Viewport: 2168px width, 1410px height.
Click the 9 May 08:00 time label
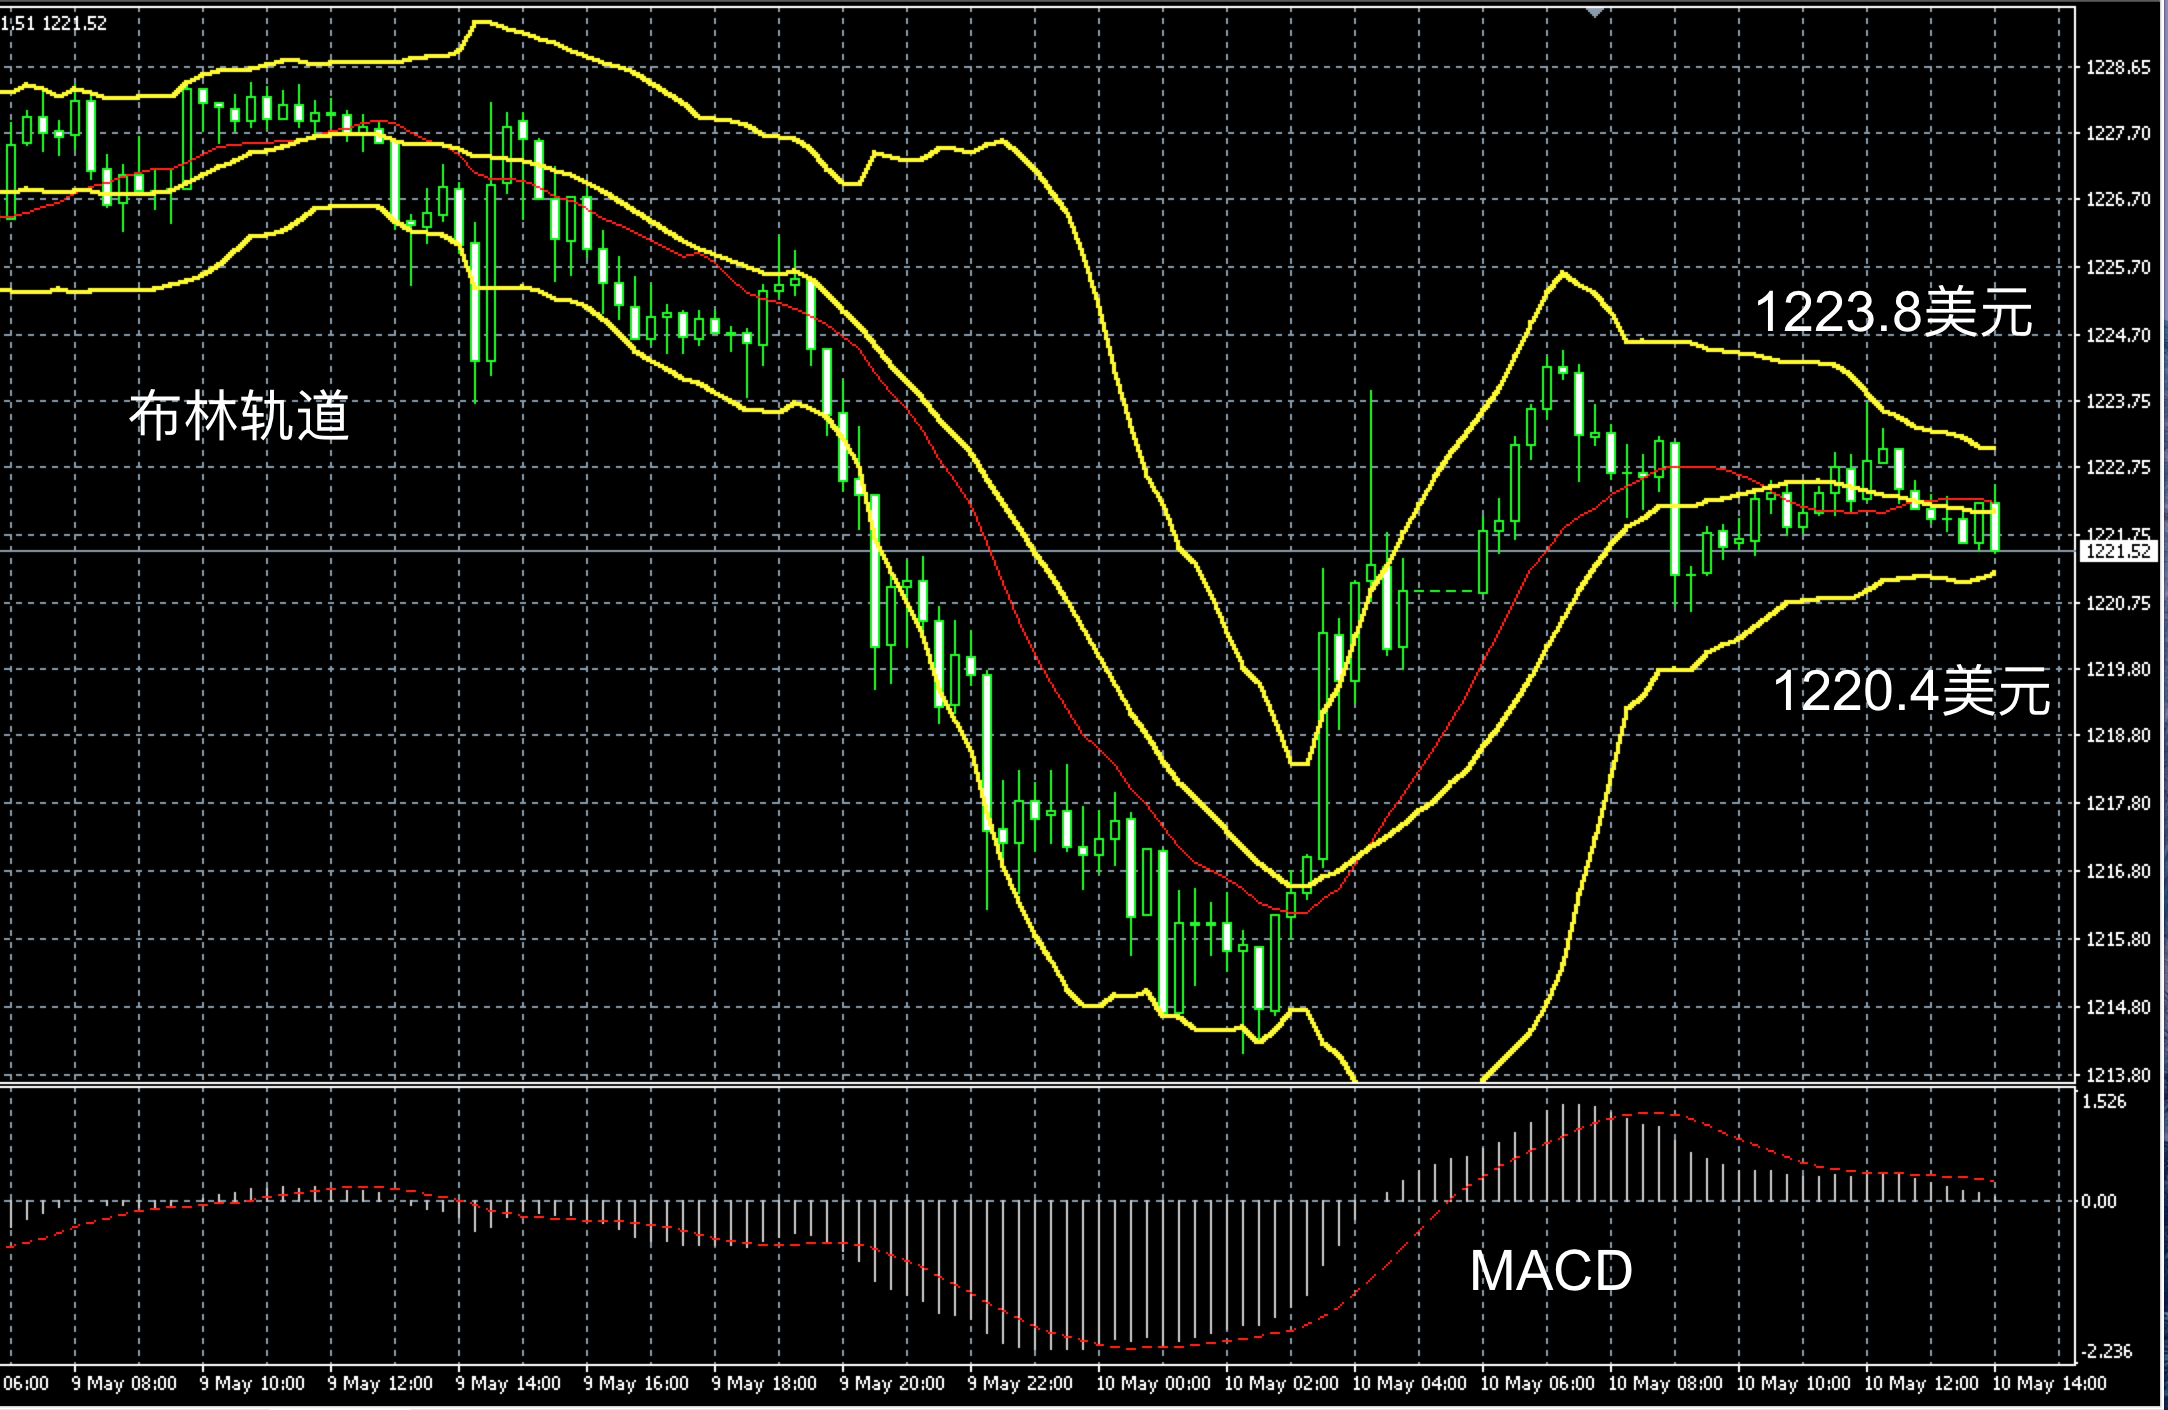tap(124, 1384)
